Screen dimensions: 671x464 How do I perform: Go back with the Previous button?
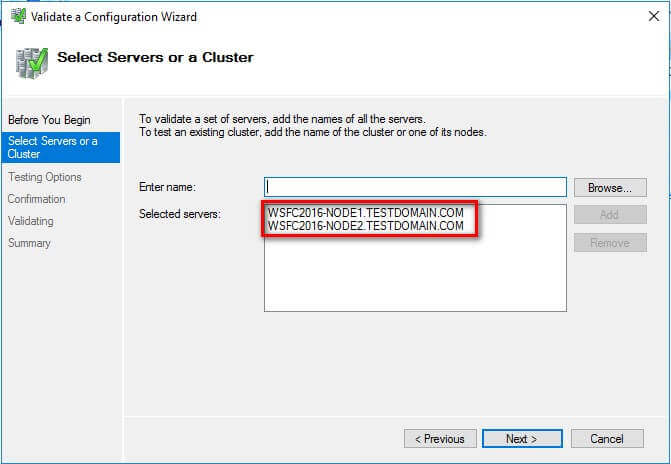point(440,438)
